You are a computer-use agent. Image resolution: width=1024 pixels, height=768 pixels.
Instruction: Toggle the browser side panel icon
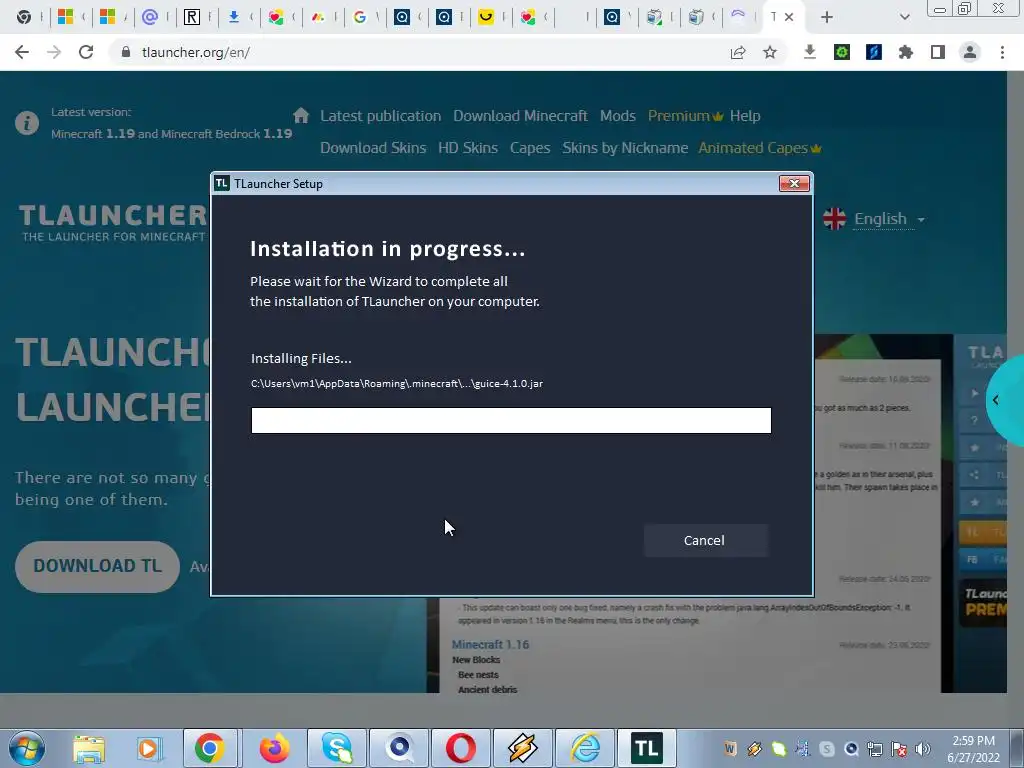click(938, 52)
